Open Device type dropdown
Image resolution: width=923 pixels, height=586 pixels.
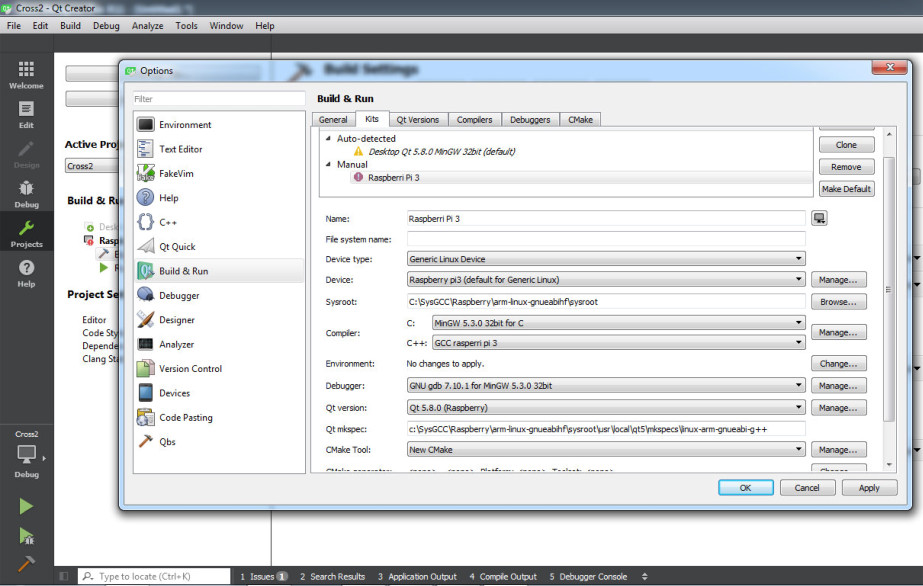pos(606,259)
